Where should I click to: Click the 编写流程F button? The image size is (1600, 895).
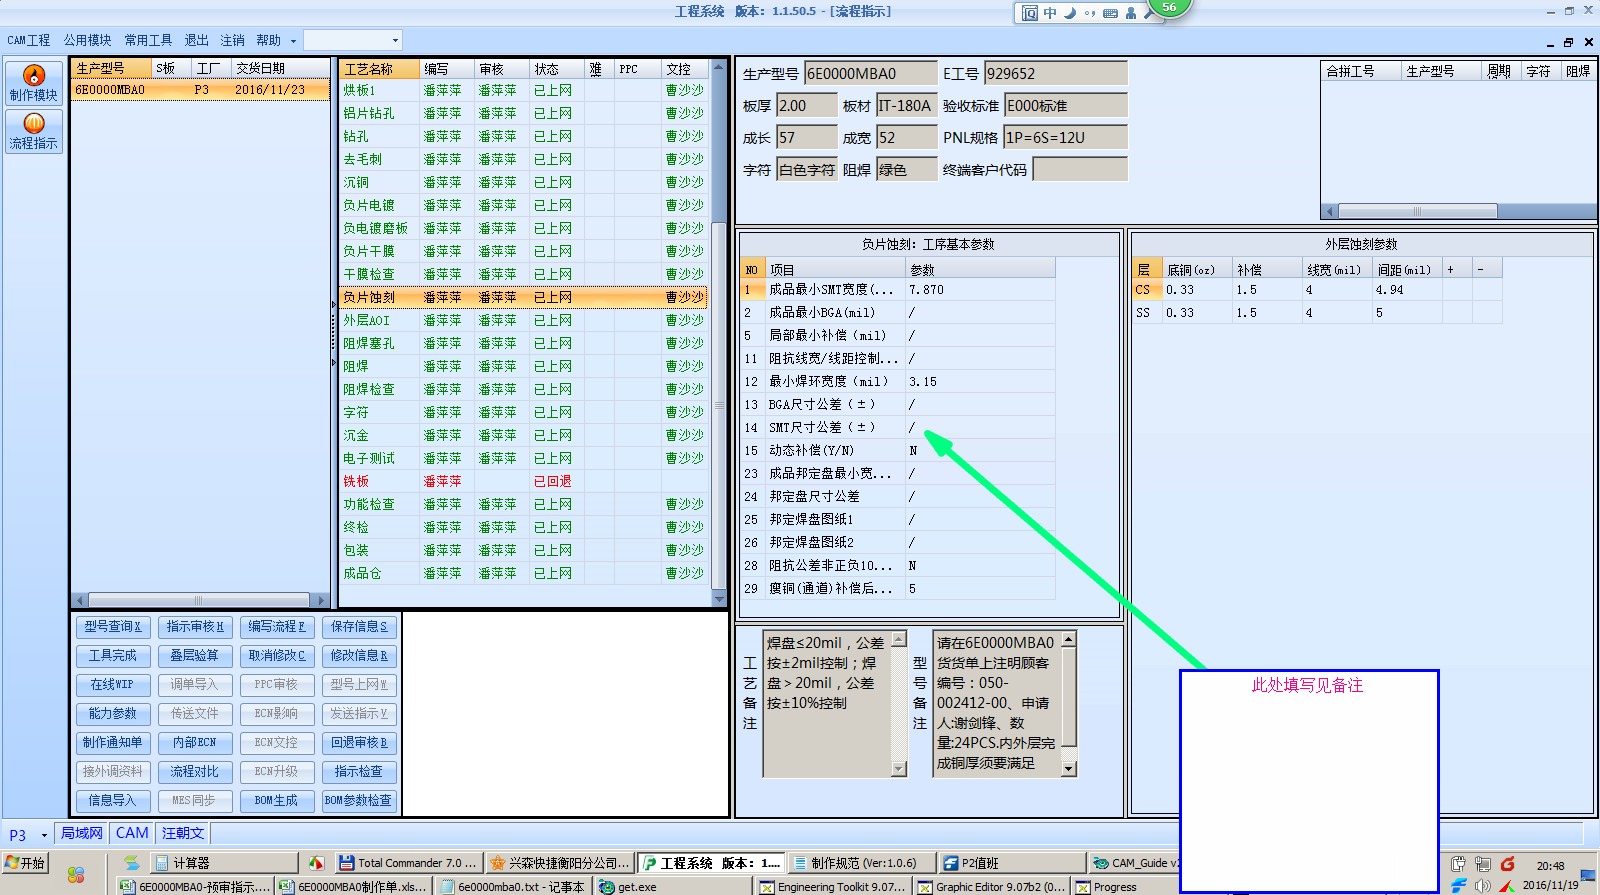pyautogui.click(x=276, y=627)
